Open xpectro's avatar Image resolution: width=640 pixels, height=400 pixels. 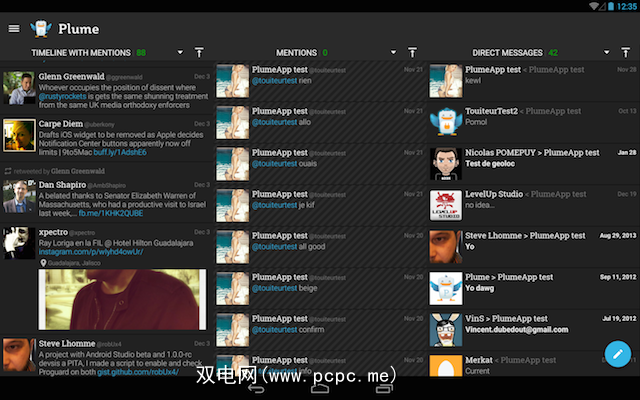[x=19, y=243]
